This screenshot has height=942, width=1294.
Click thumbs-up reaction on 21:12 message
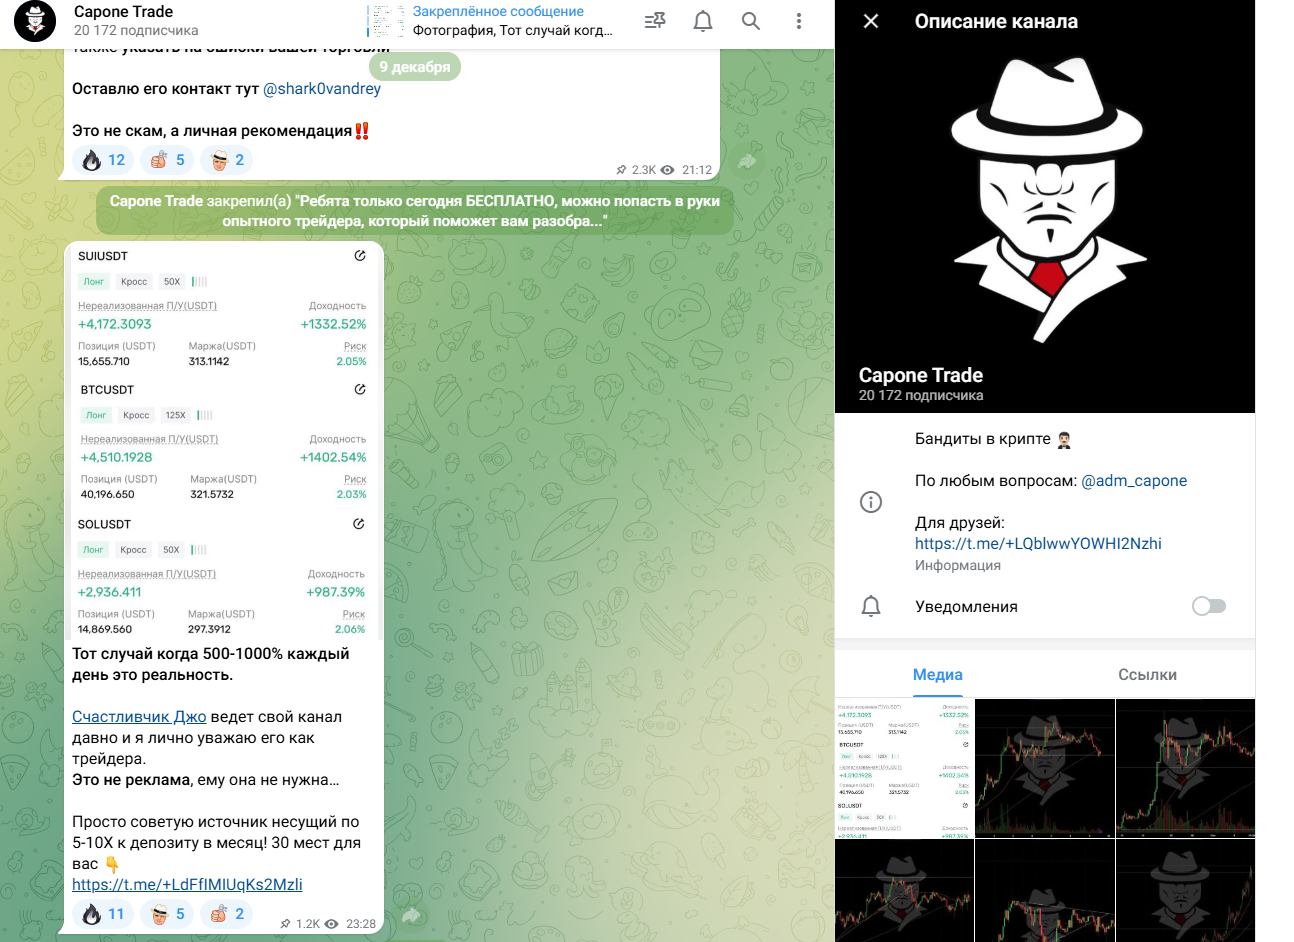point(167,160)
